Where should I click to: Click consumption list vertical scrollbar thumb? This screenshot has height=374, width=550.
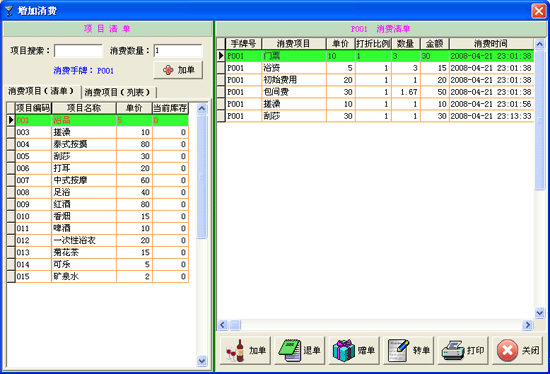point(539,120)
